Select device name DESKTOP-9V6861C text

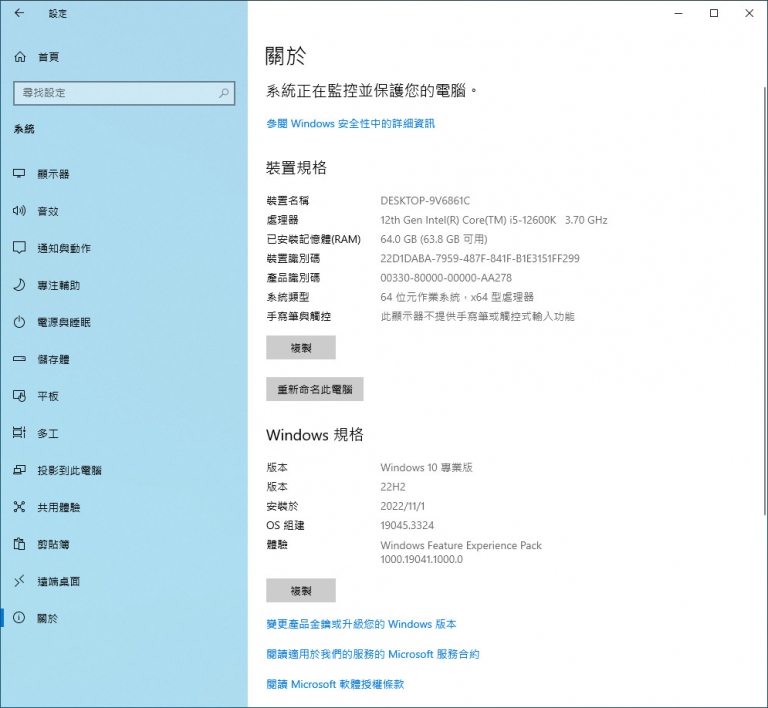[425, 201]
